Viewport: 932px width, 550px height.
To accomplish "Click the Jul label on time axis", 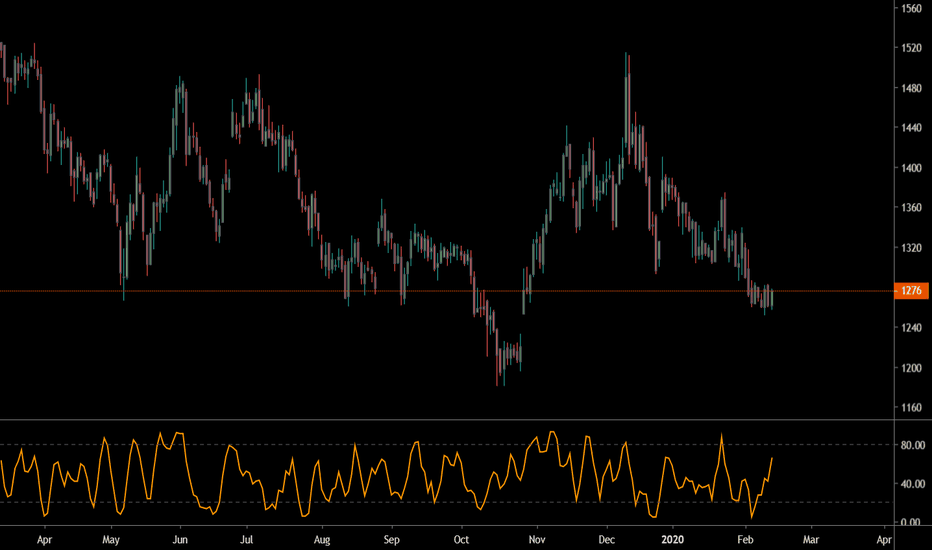I will tap(246, 540).
